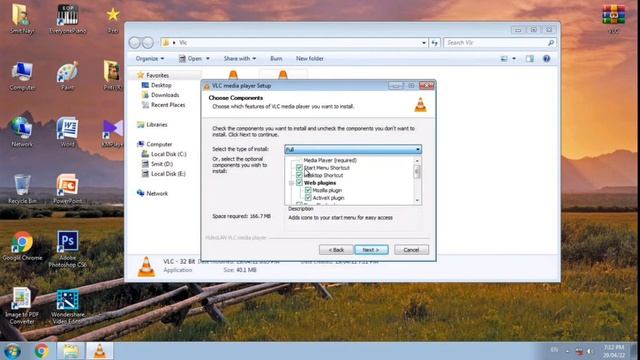This screenshot has width=640, height=360.
Task: Toggle the Desktop Shortcut checkbox
Action: 299,175
